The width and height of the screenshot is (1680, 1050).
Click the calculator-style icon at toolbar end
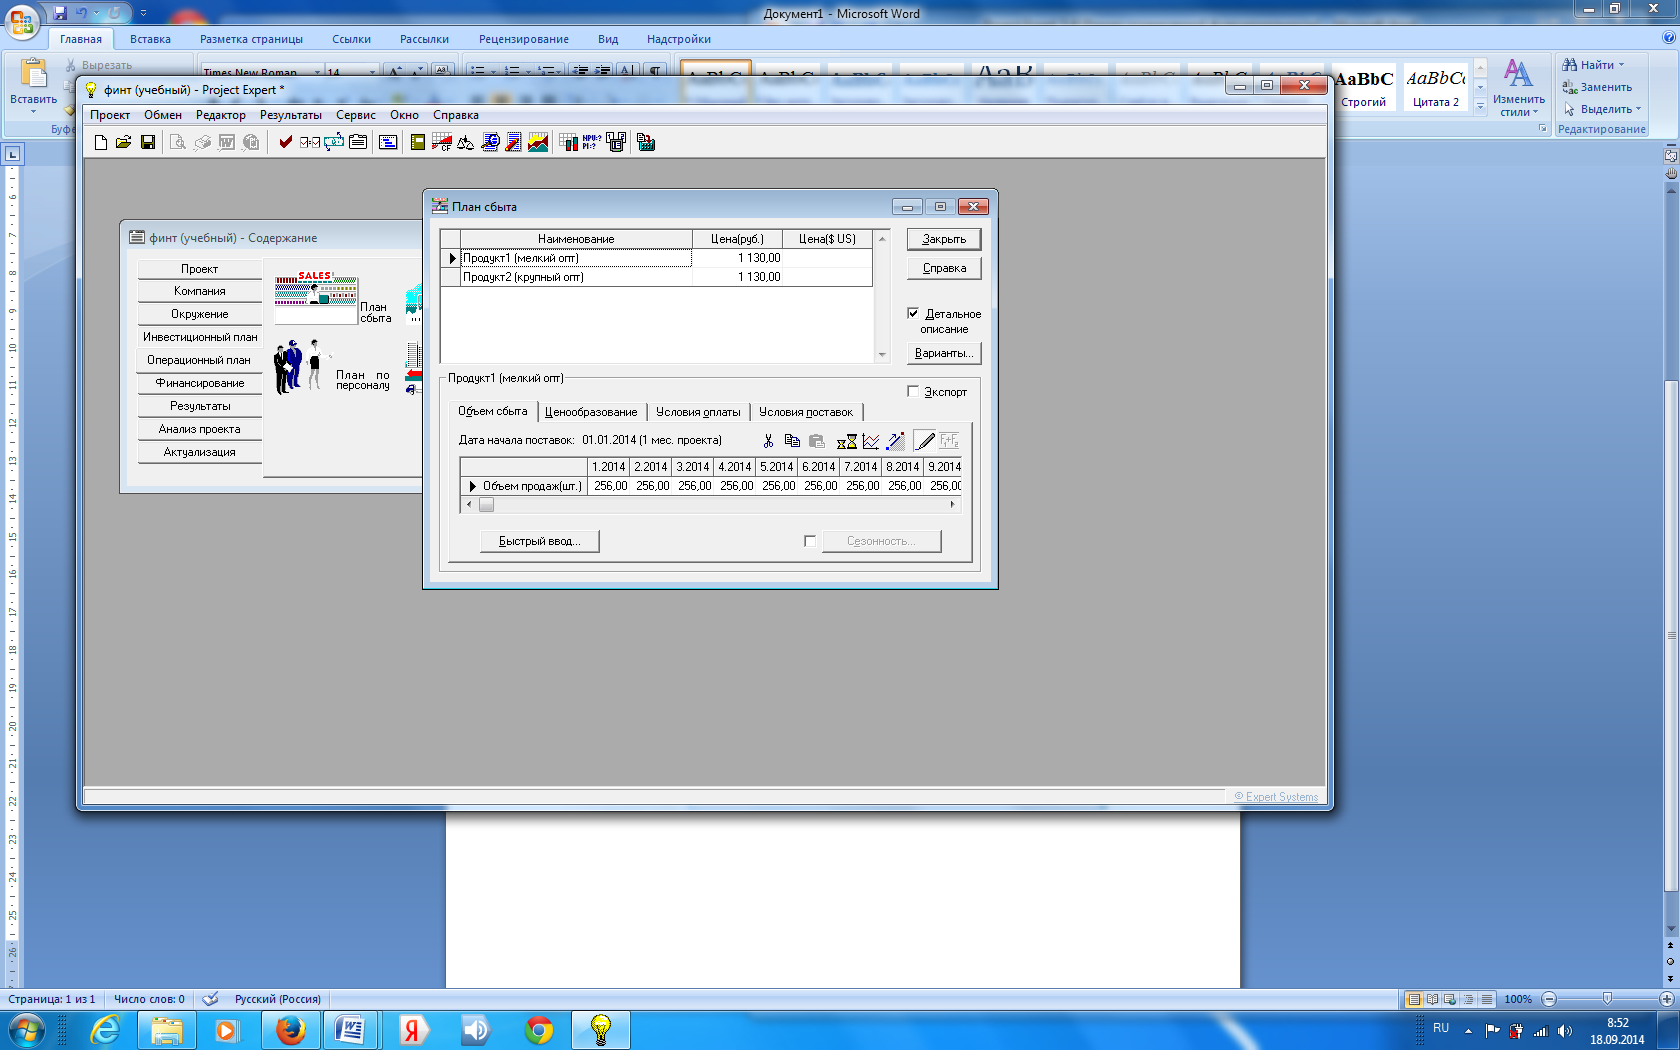[x=646, y=143]
